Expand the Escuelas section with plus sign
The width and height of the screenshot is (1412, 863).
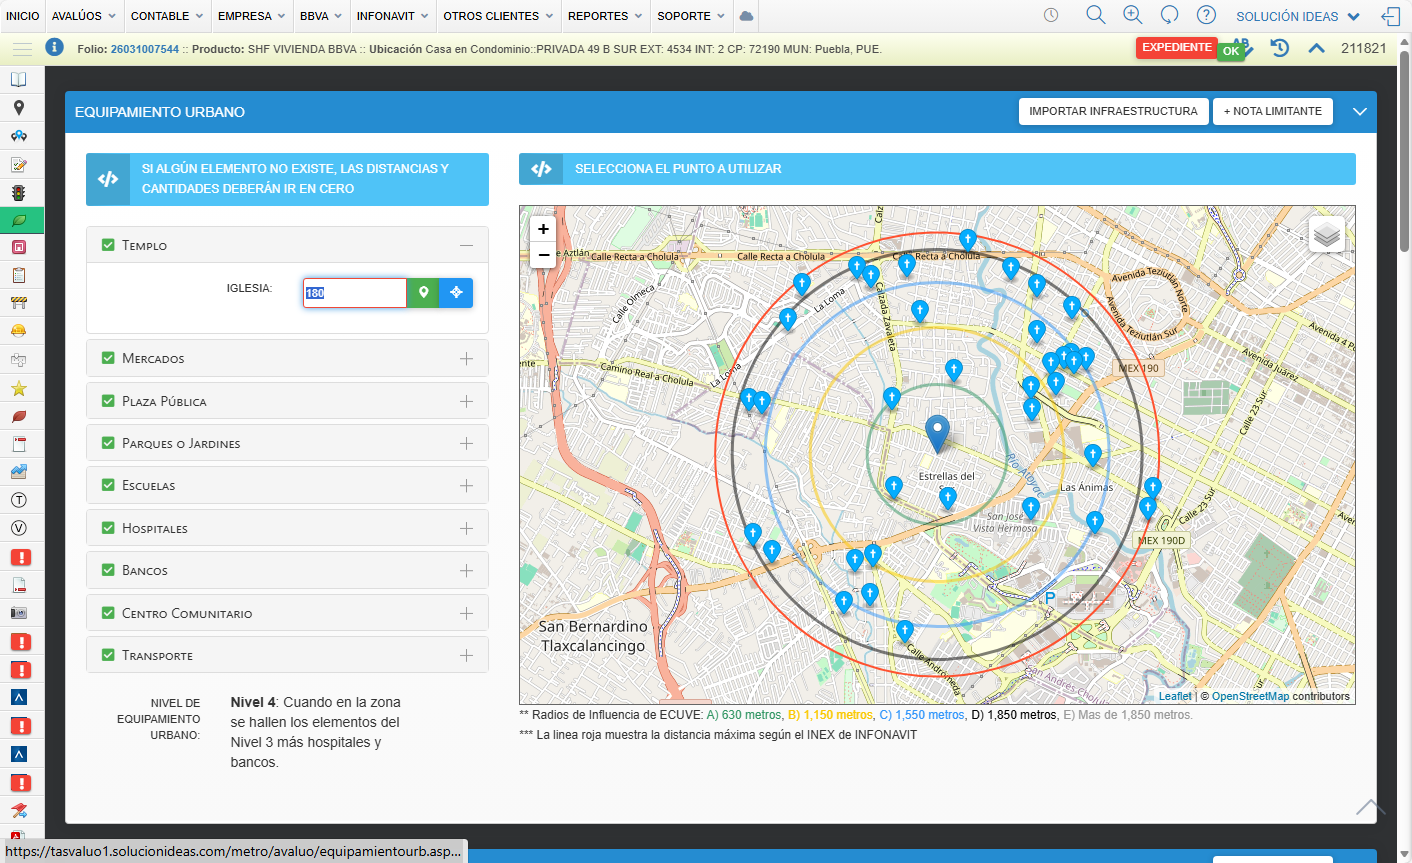pyautogui.click(x=466, y=486)
